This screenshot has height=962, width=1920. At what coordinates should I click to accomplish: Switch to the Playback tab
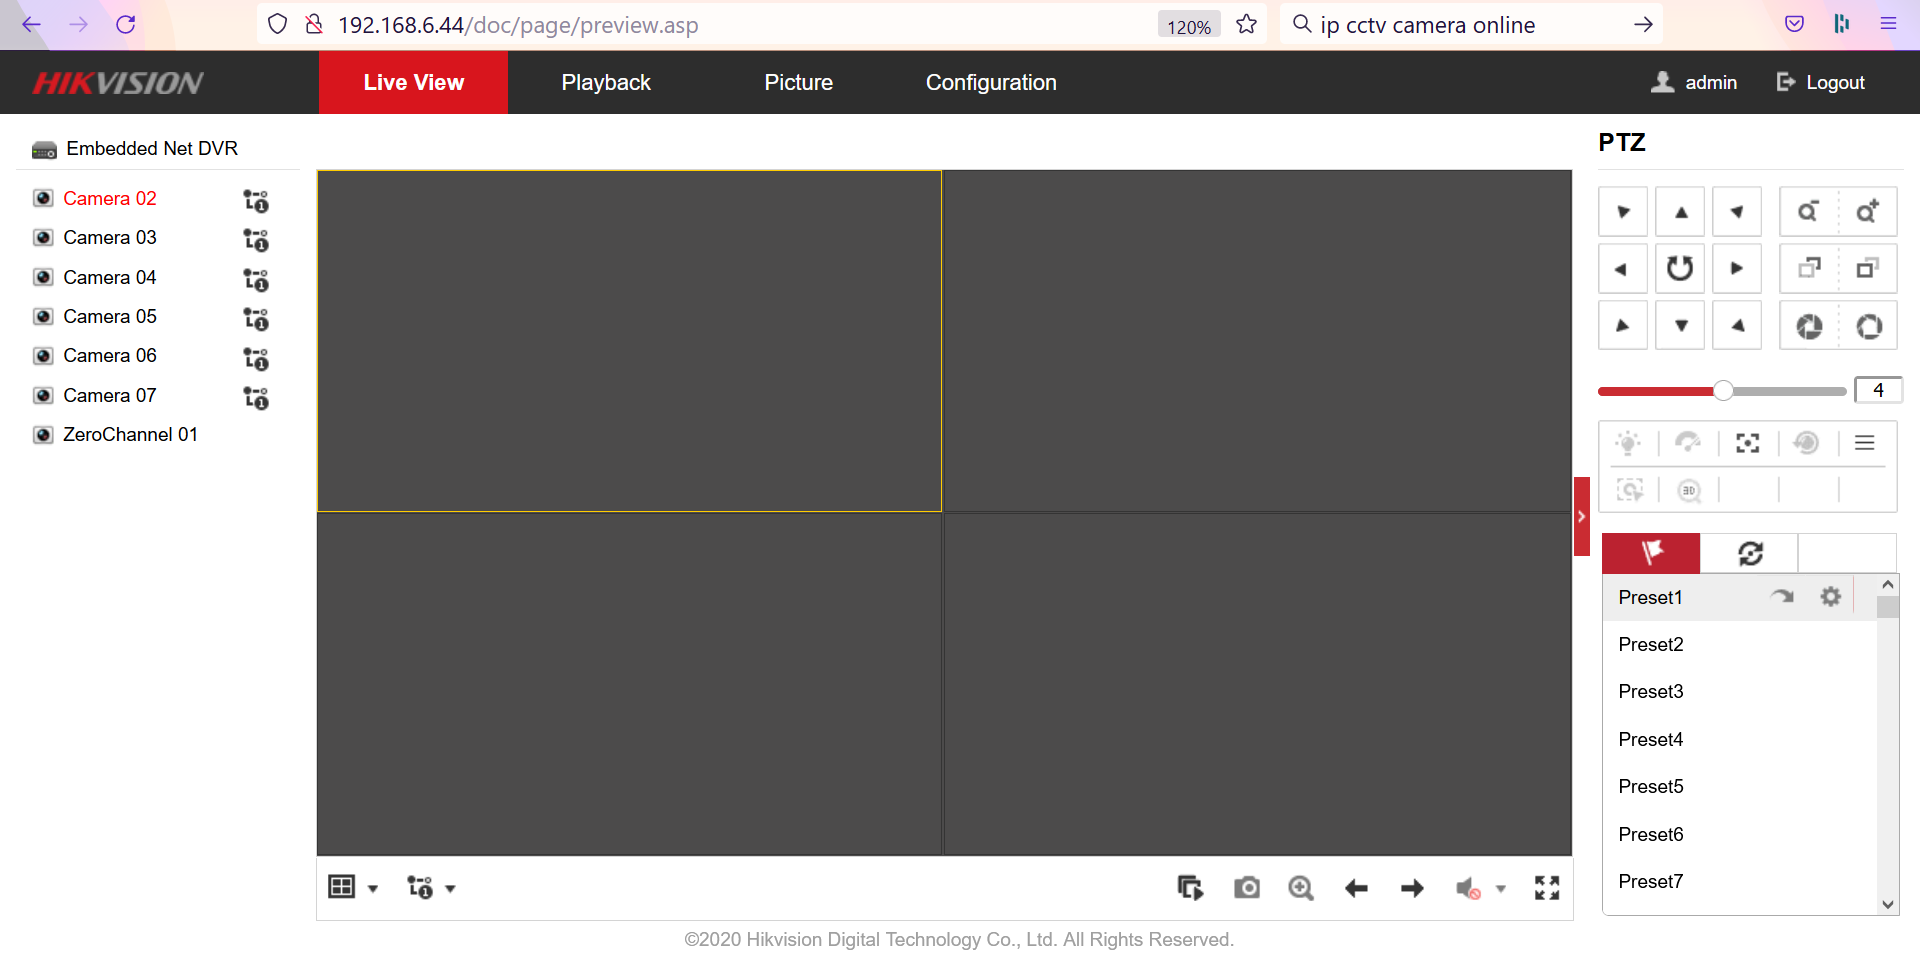[605, 83]
